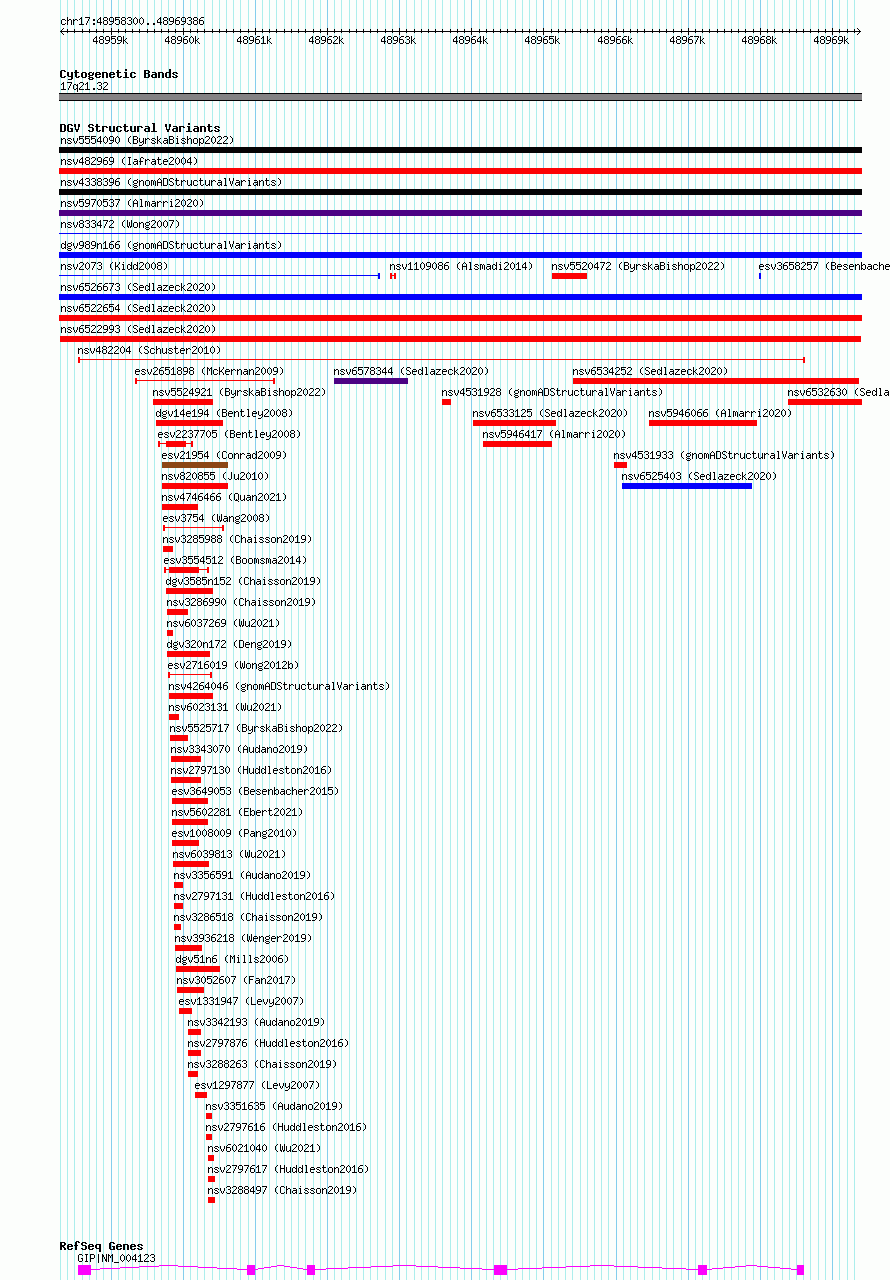Select nsv6526673 (Sedlazeck2020) label
This screenshot has height=1280, width=890.
pyautogui.click(x=138, y=287)
